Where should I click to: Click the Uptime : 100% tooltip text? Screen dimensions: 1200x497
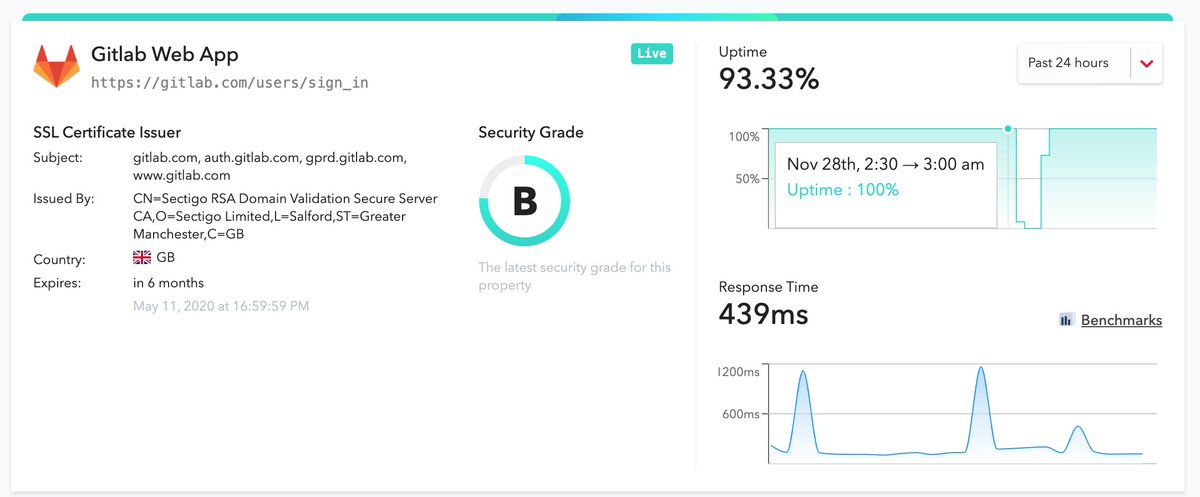coord(843,189)
